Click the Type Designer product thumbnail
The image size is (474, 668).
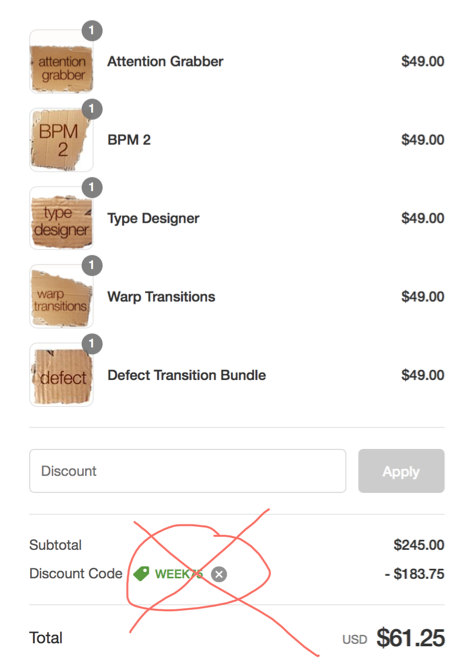point(61,218)
